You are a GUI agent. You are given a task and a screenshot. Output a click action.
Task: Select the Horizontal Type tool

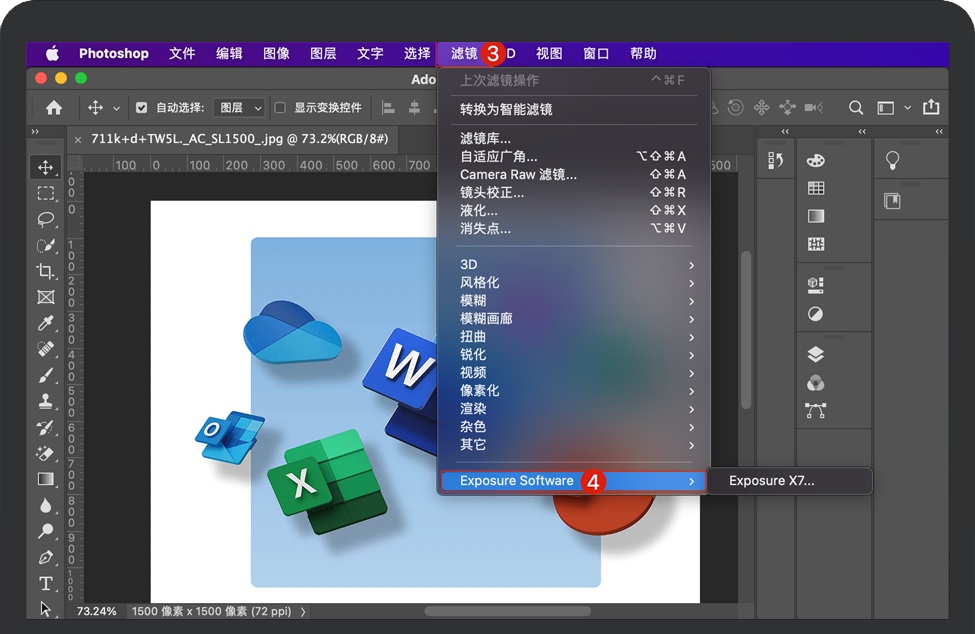45,584
